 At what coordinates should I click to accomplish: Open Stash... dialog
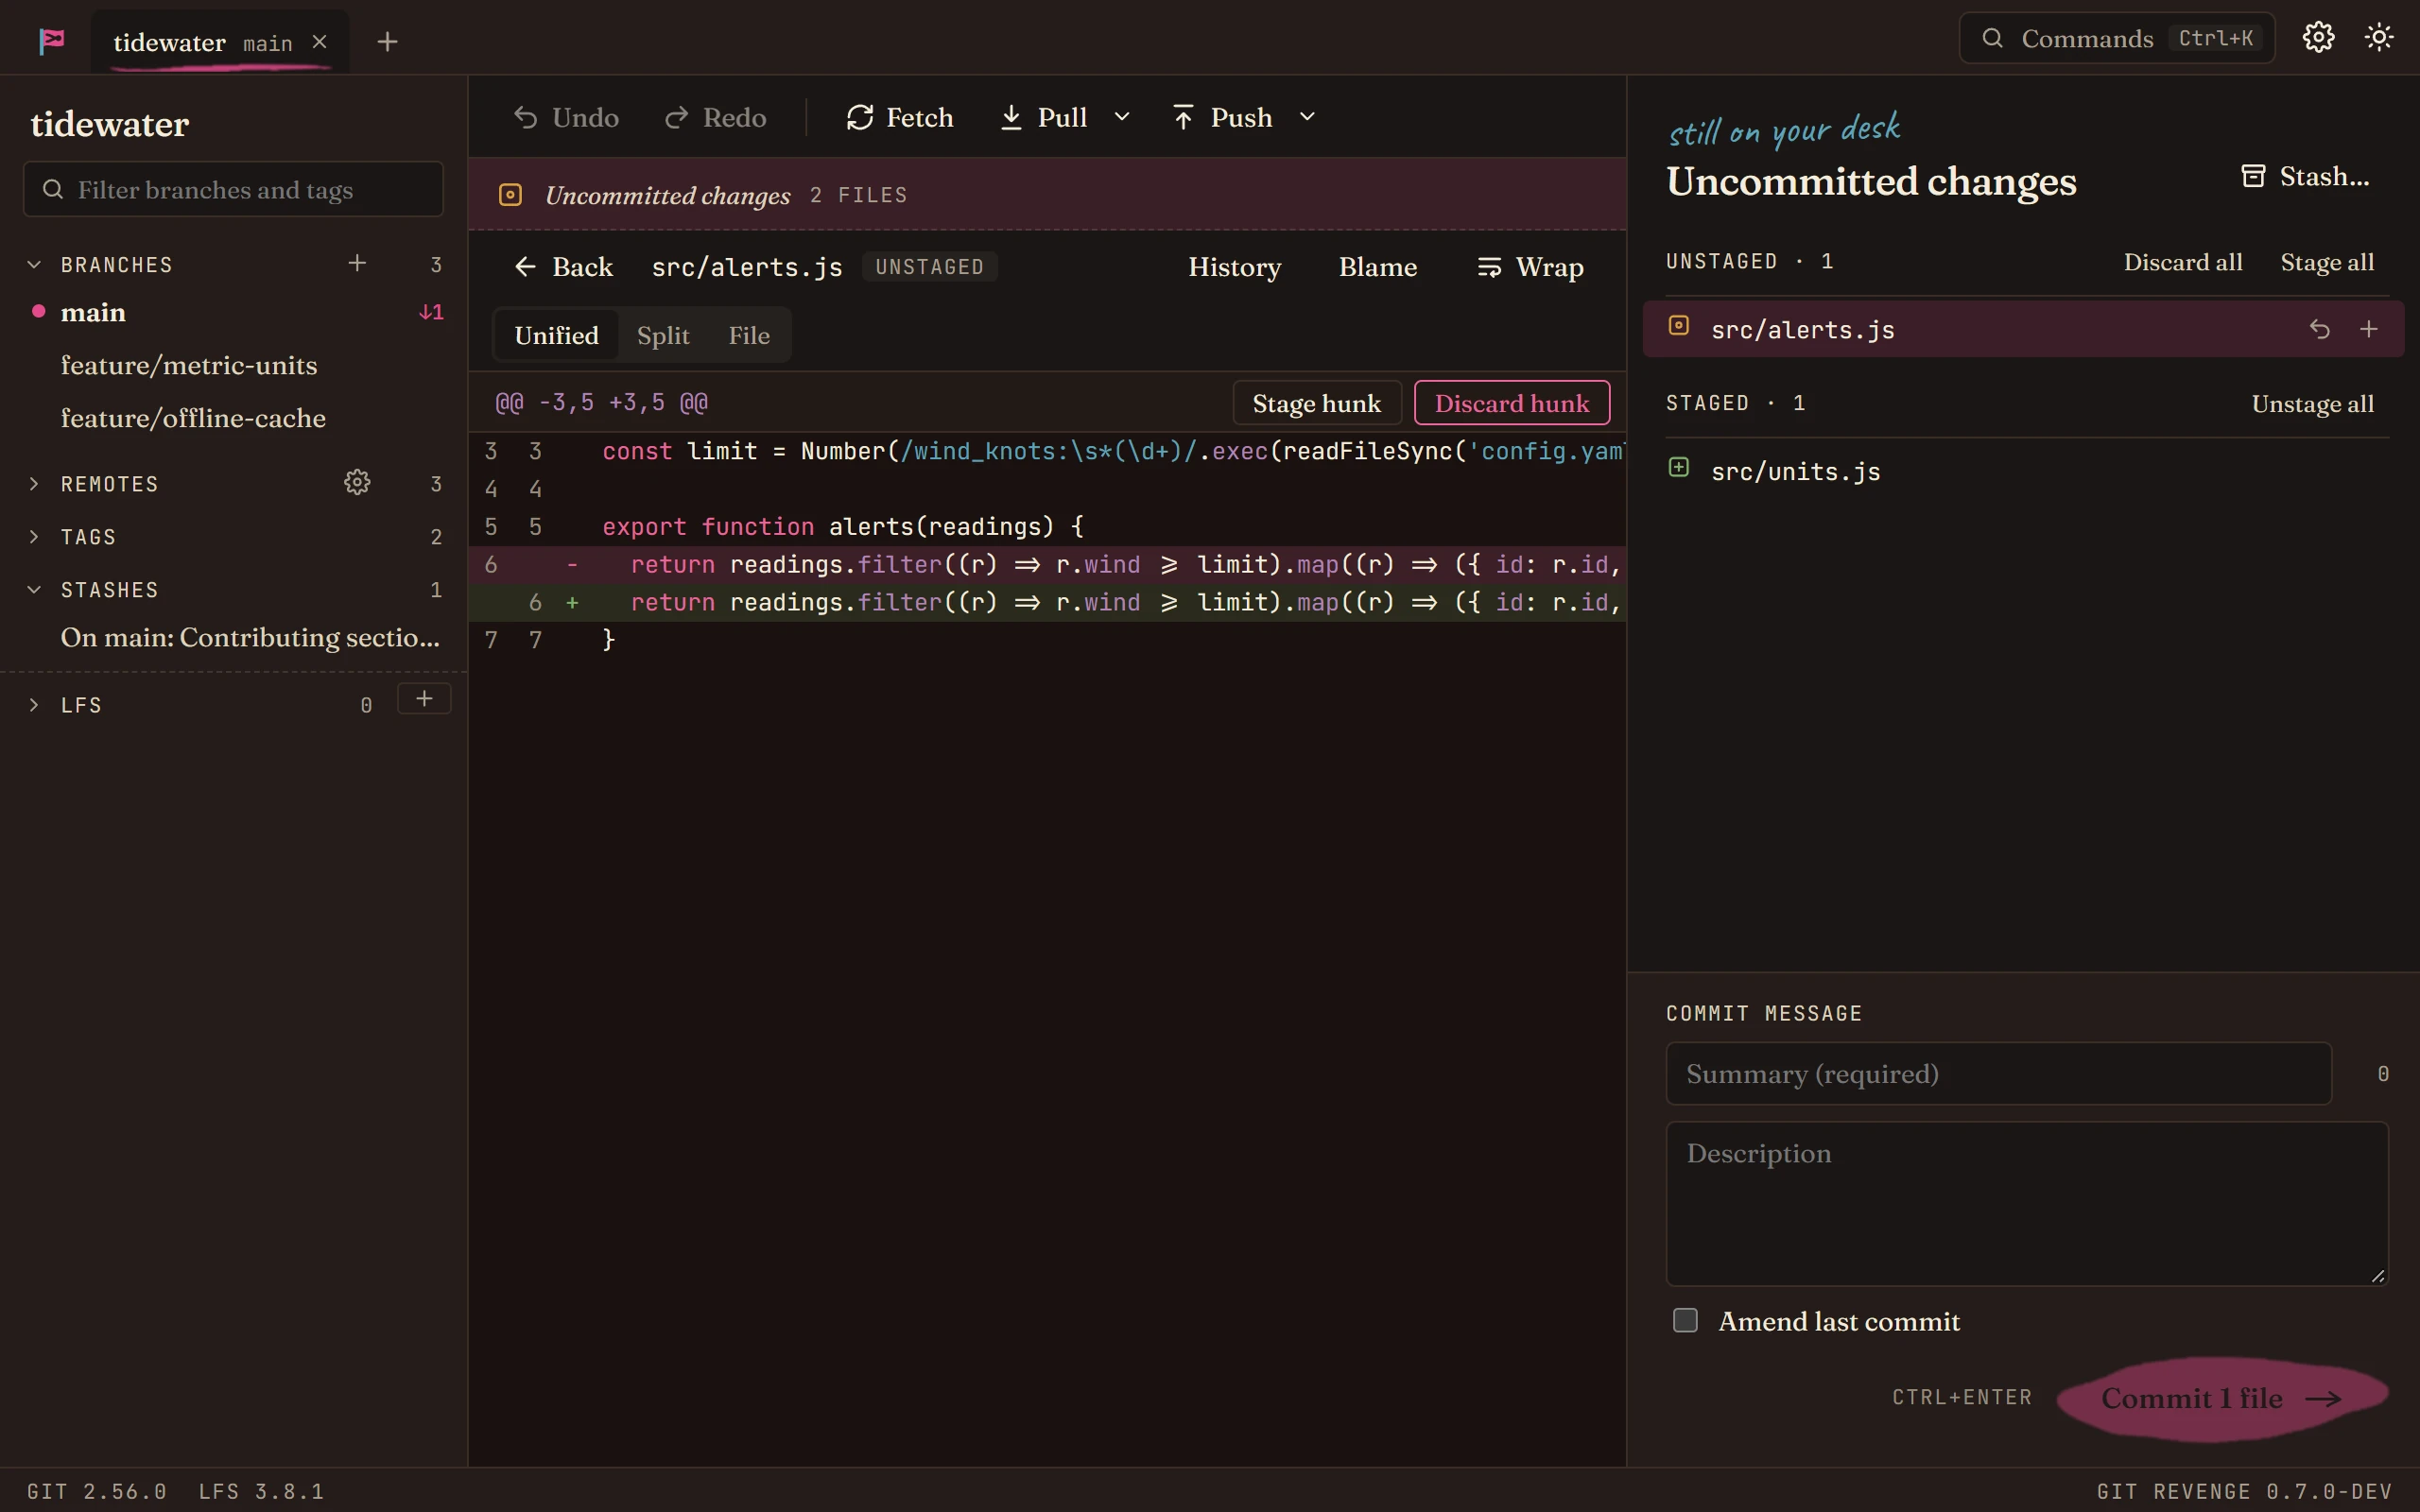click(2305, 177)
